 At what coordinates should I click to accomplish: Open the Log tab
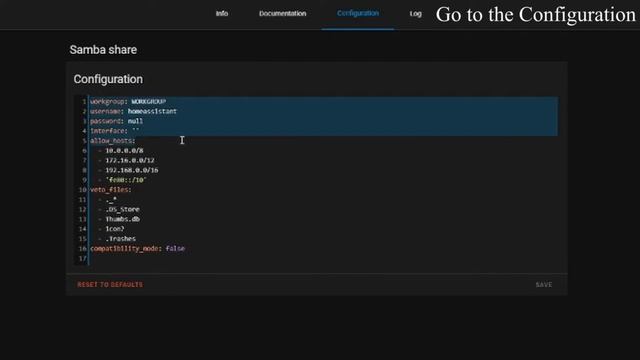pyautogui.click(x=416, y=13)
